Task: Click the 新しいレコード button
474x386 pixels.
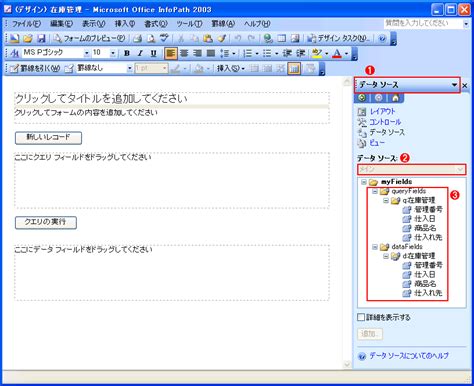Action: (x=48, y=138)
